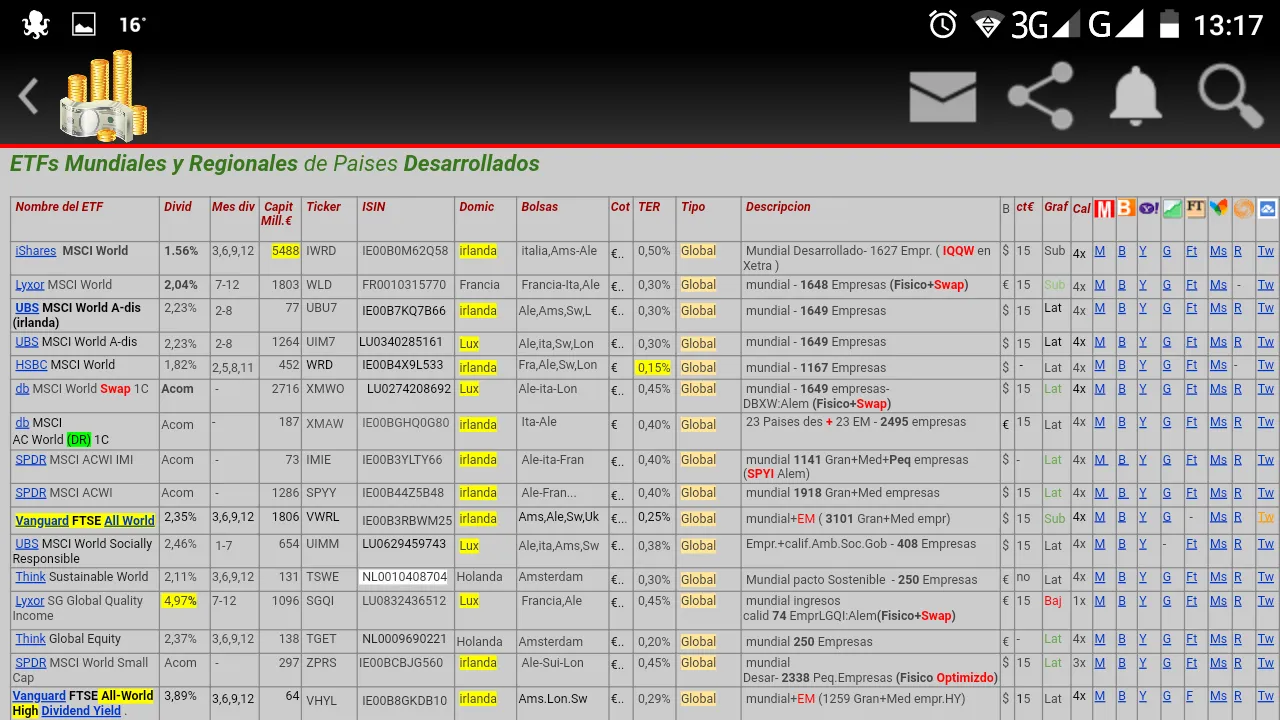Click the ISIN cell LU0629459743

point(402,544)
